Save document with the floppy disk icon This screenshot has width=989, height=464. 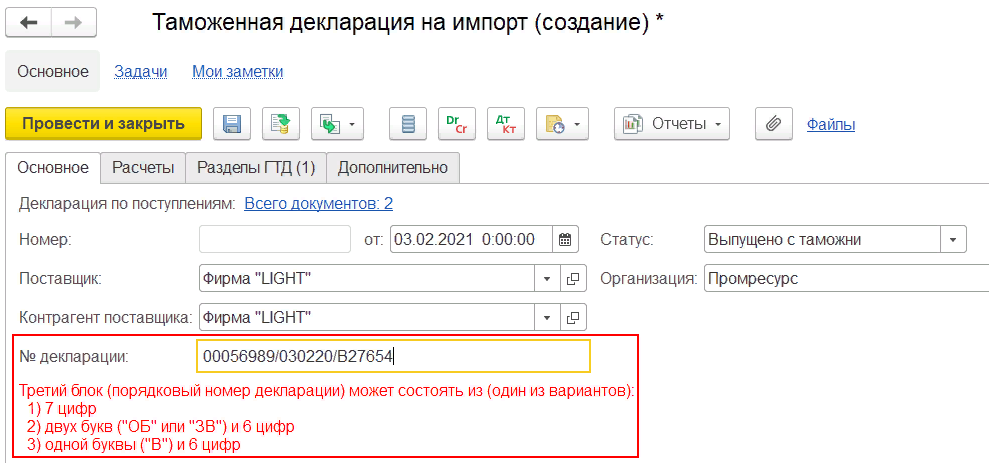point(231,124)
